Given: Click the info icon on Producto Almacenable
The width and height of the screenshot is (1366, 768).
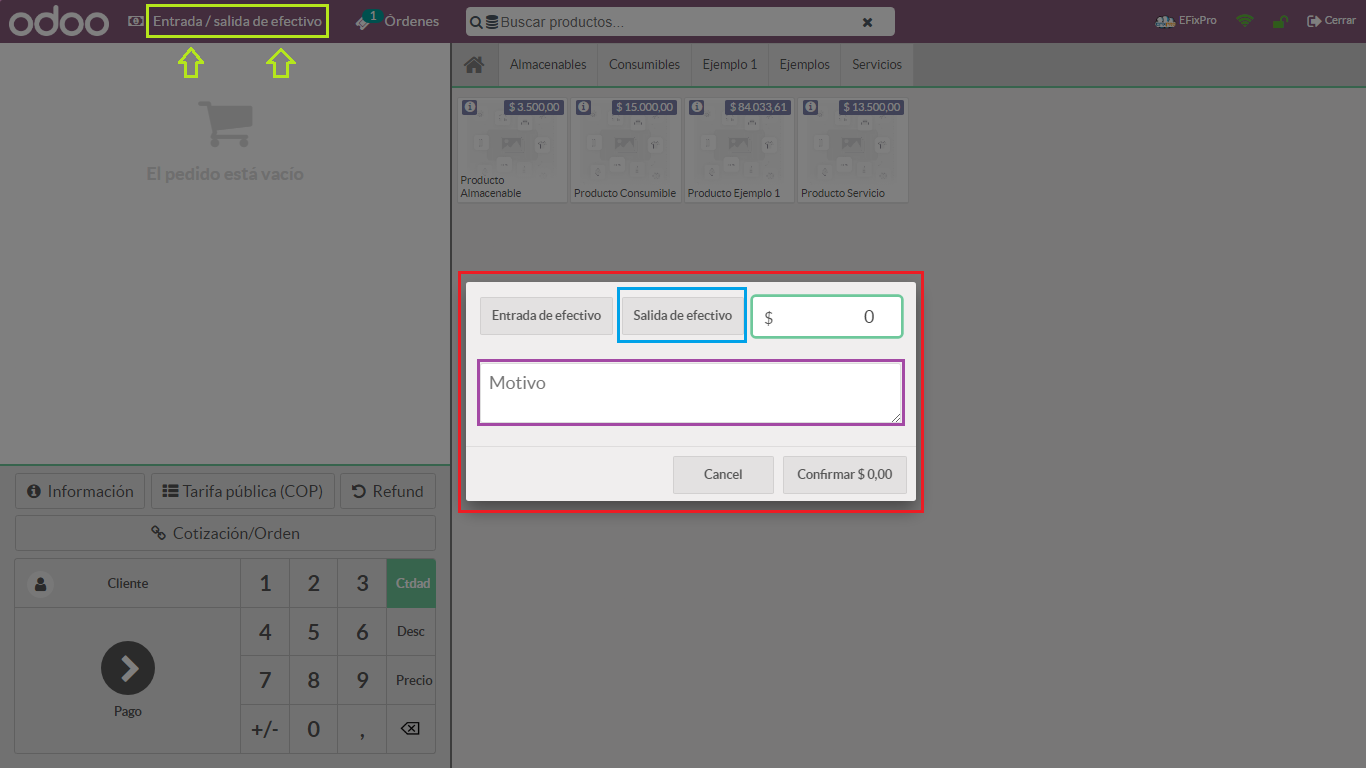Looking at the screenshot, I should (470, 107).
